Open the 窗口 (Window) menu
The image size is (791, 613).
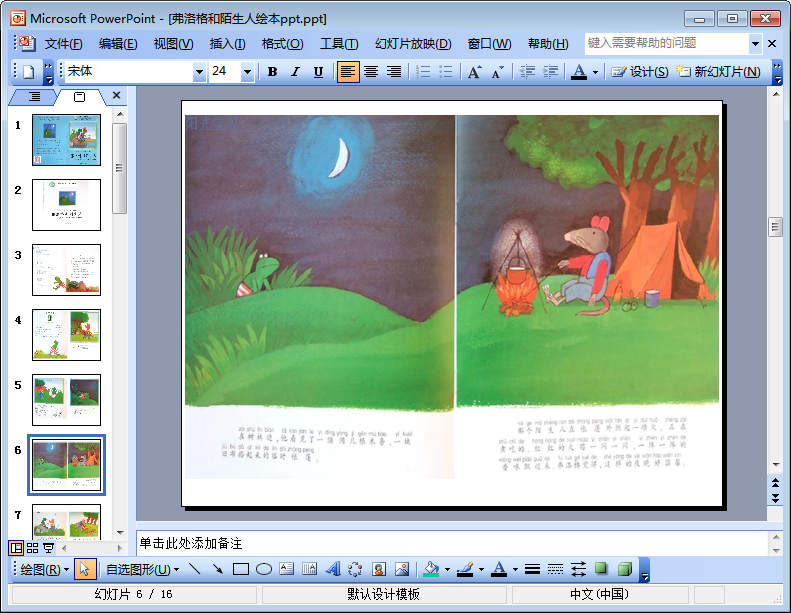click(489, 44)
